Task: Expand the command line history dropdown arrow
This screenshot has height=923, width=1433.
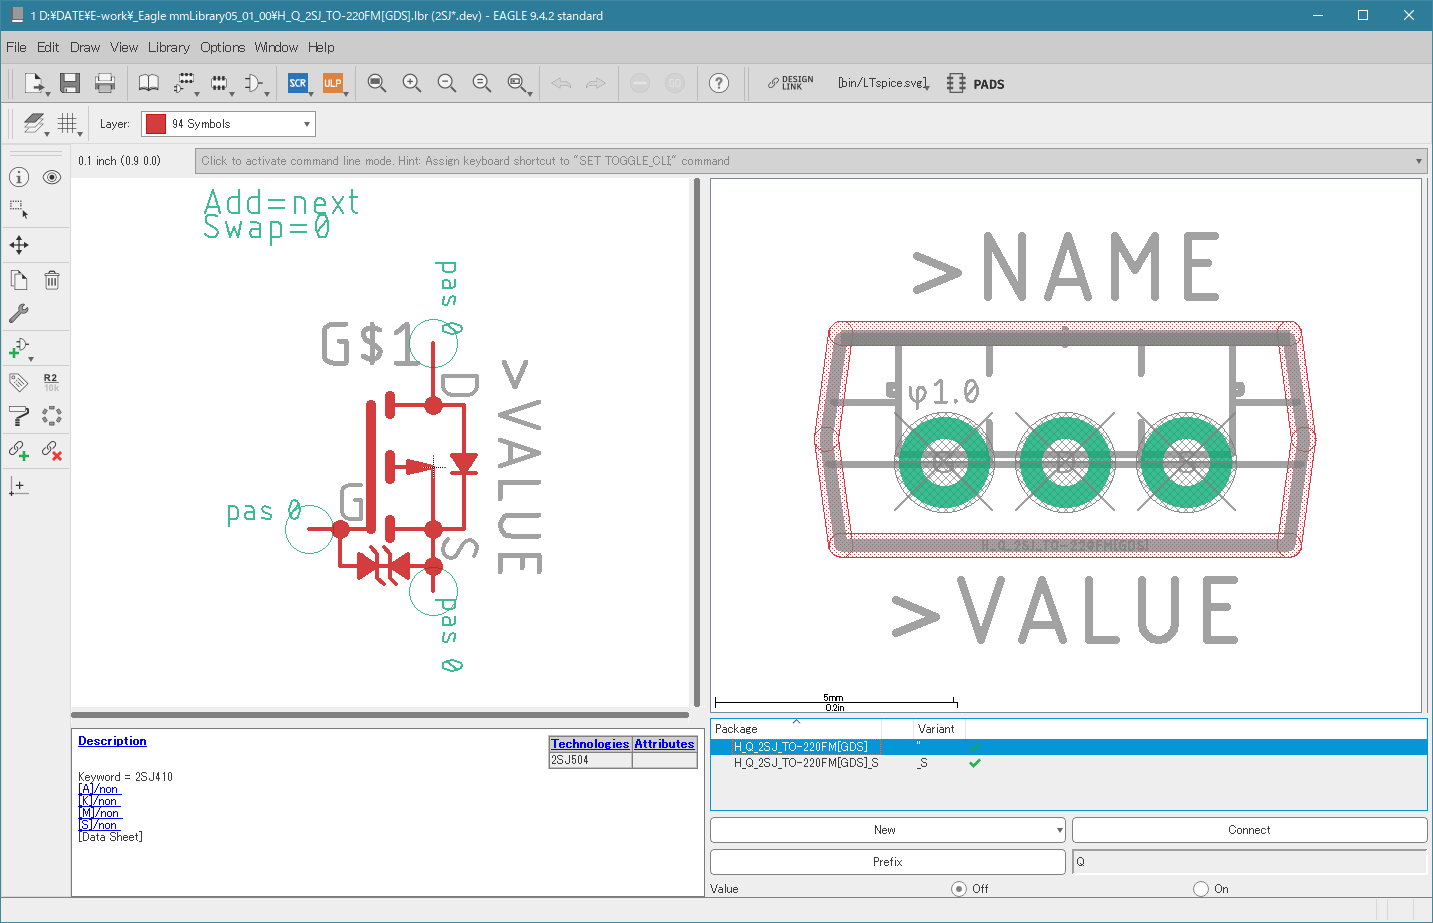Action: (x=1418, y=161)
